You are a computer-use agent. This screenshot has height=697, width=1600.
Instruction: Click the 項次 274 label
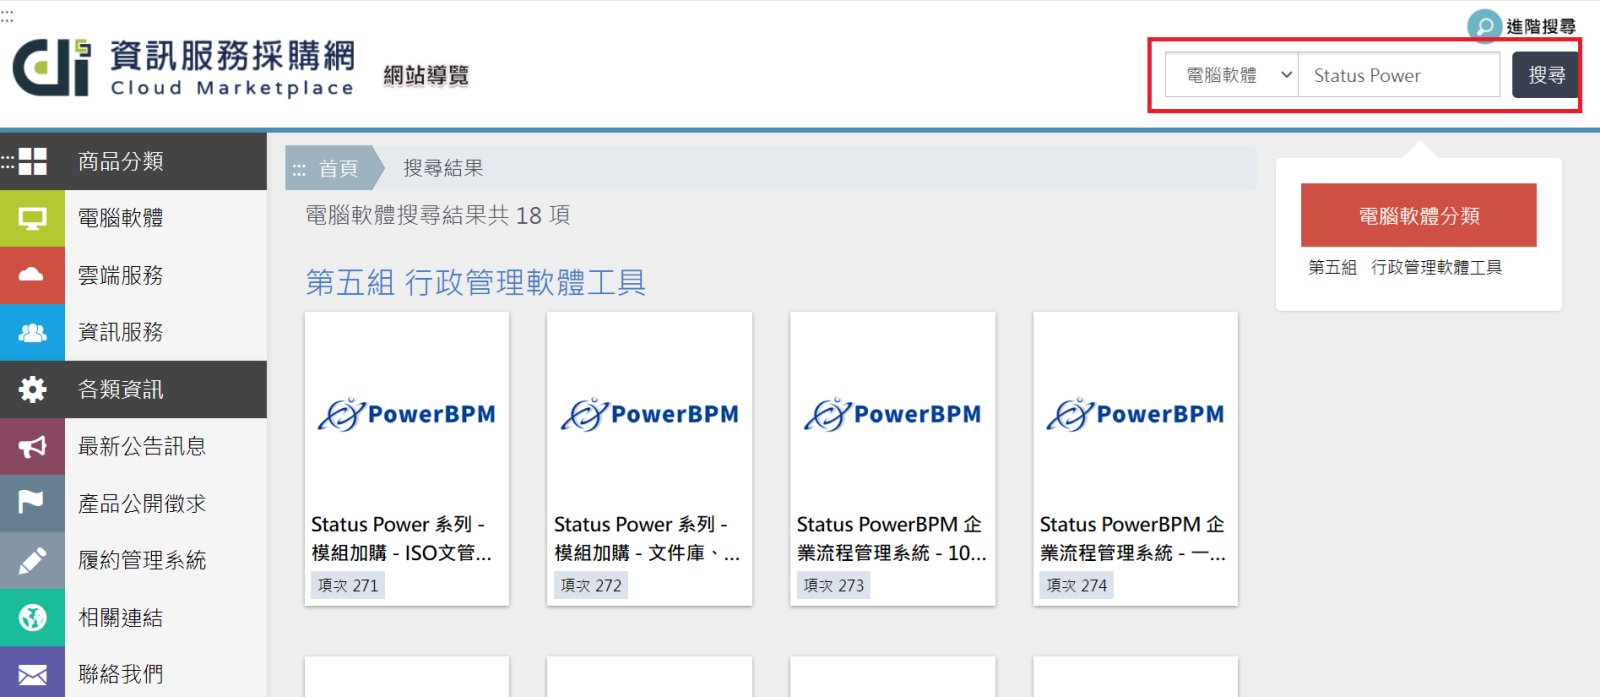coord(1077,585)
